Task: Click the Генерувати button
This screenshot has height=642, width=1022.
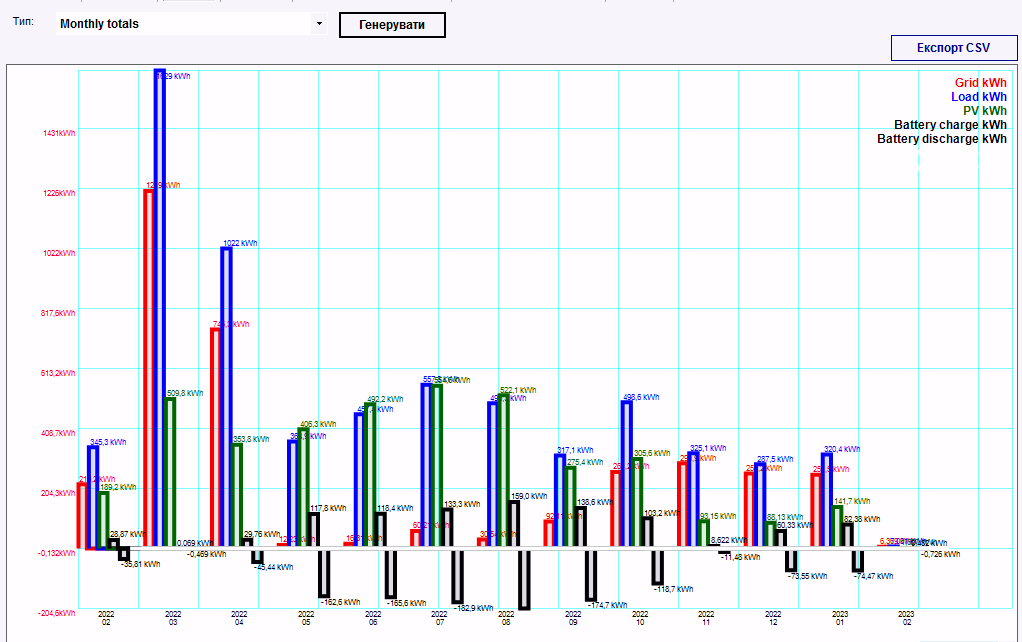Action: [x=392, y=25]
